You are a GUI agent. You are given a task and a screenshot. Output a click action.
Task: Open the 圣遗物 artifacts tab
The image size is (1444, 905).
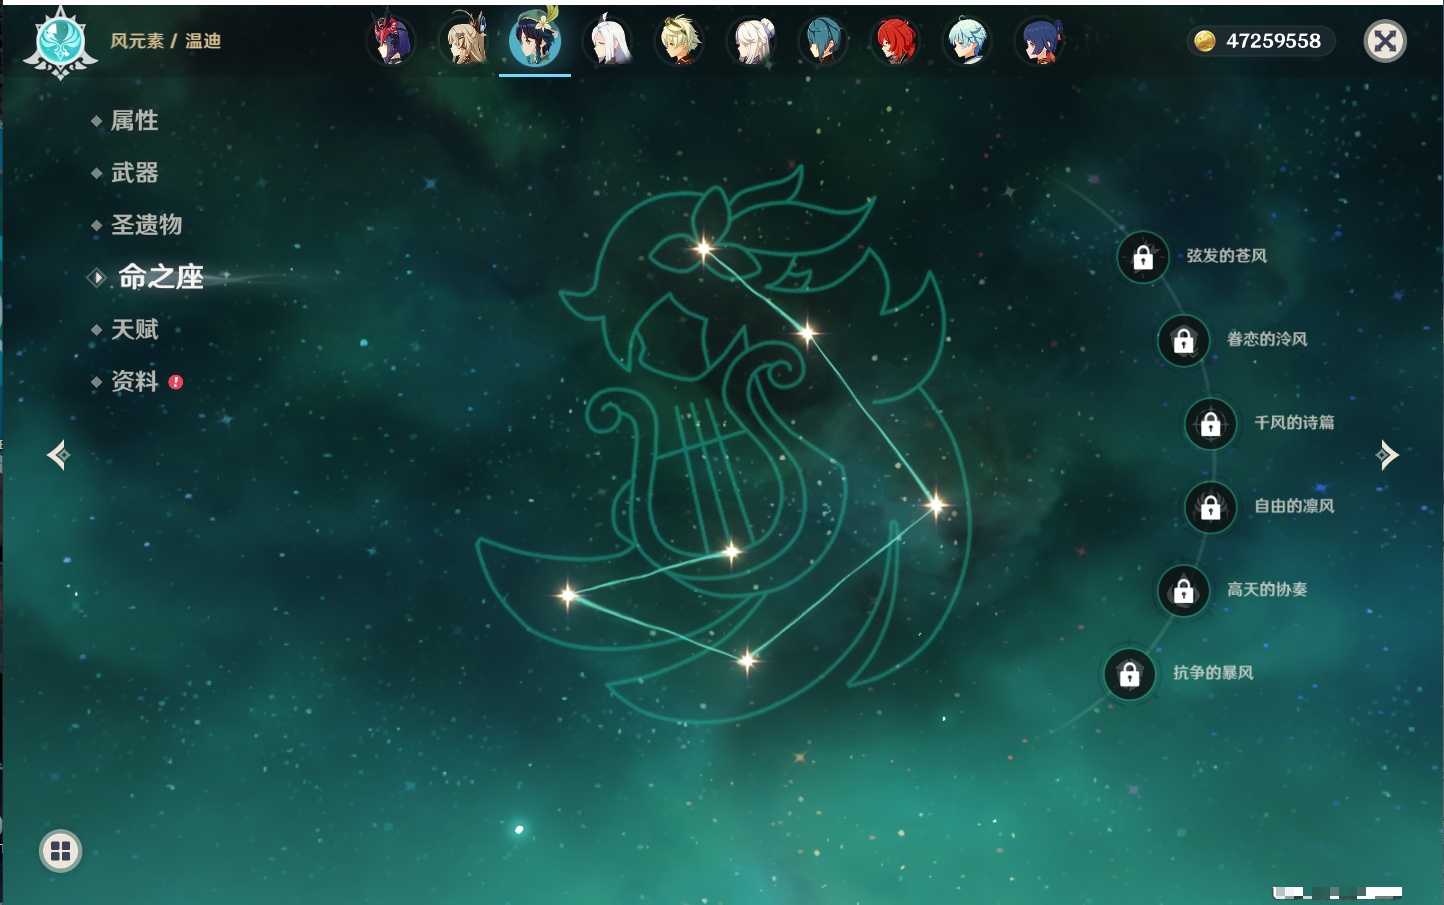tap(146, 225)
